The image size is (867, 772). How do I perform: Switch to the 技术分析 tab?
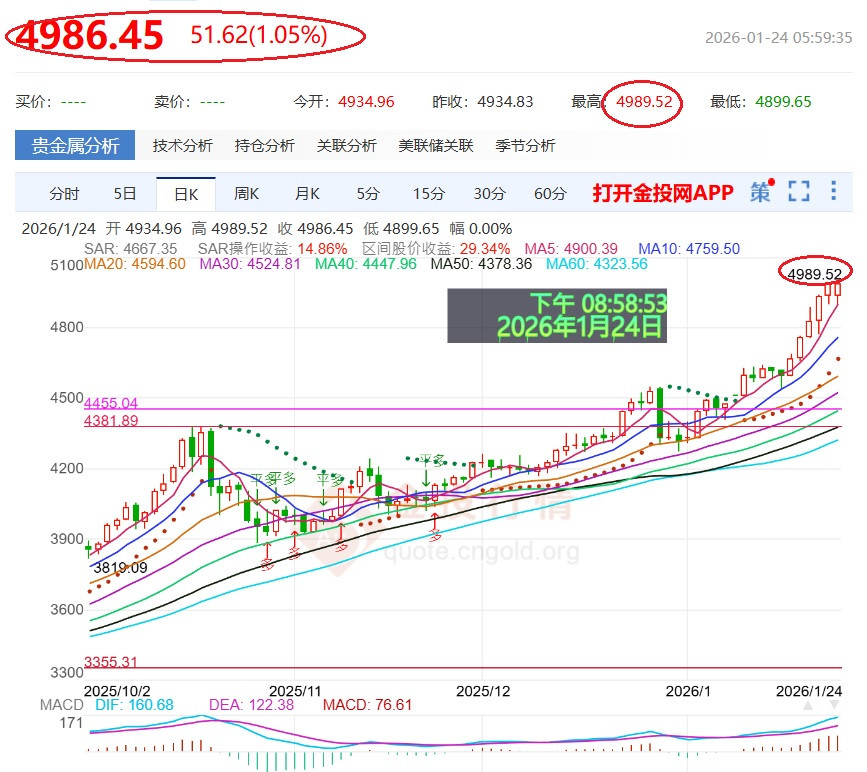pyautogui.click(x=185, y=144)
